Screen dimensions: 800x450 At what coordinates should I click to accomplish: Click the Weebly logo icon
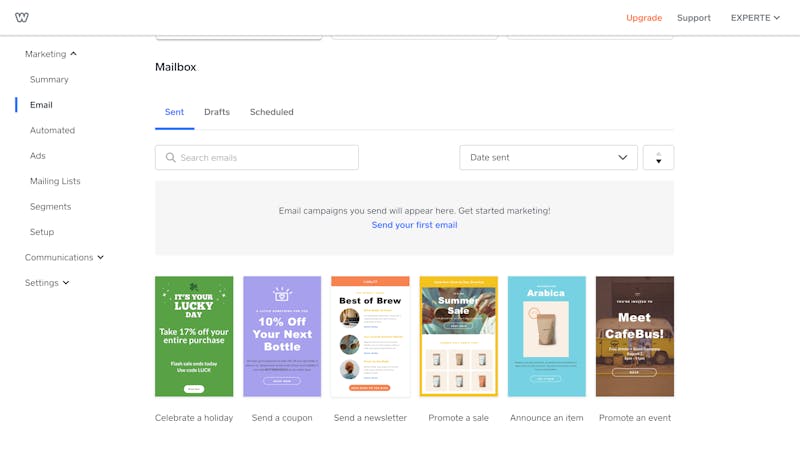click(x=21, y=17)
